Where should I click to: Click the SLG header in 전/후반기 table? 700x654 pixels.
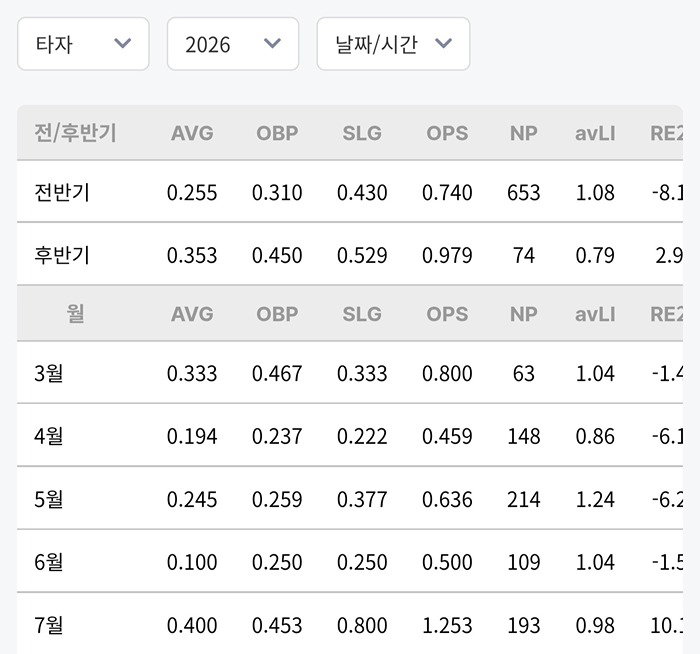(362, 133)
